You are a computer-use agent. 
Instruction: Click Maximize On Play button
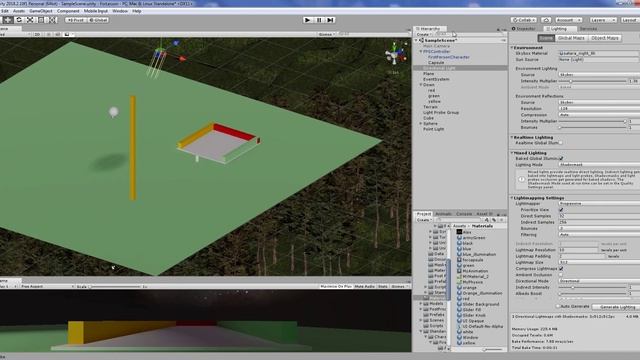[x=336, y=287]
